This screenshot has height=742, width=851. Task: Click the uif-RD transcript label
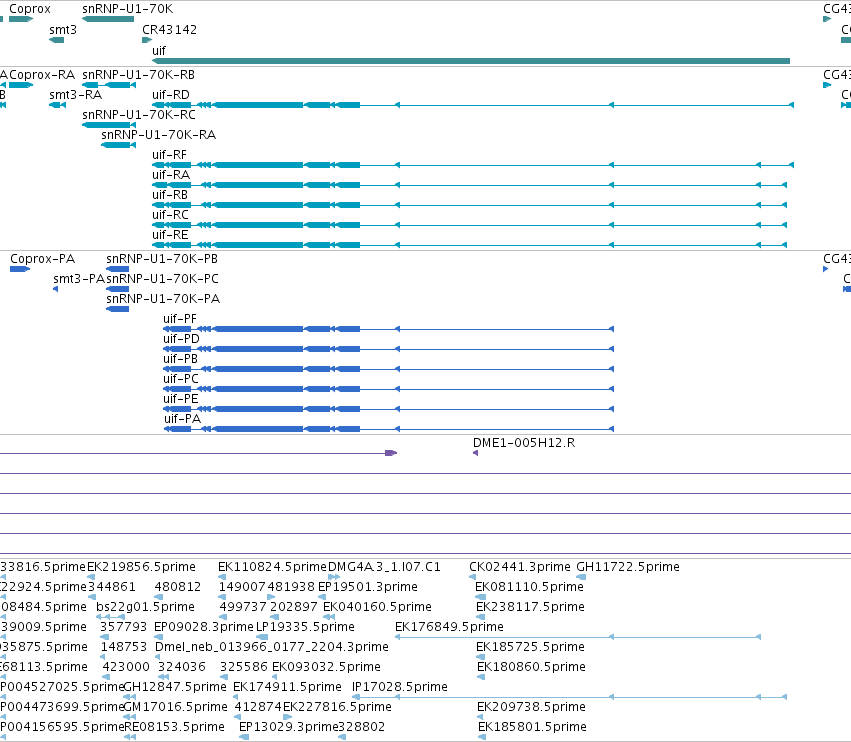170,94
